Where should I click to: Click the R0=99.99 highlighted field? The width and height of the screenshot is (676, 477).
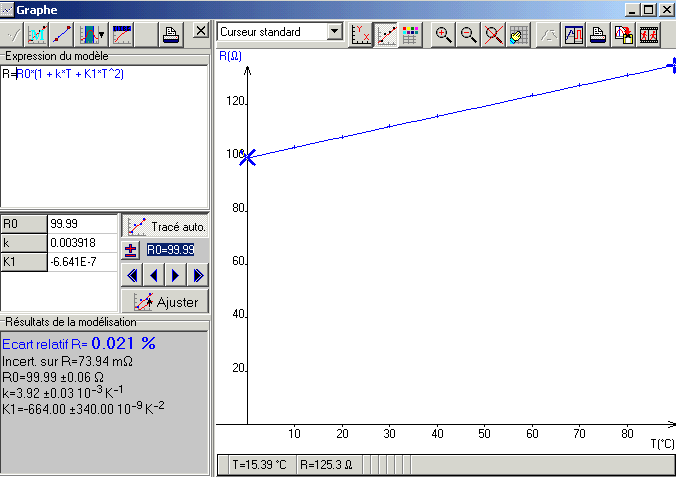click(171, 250)
